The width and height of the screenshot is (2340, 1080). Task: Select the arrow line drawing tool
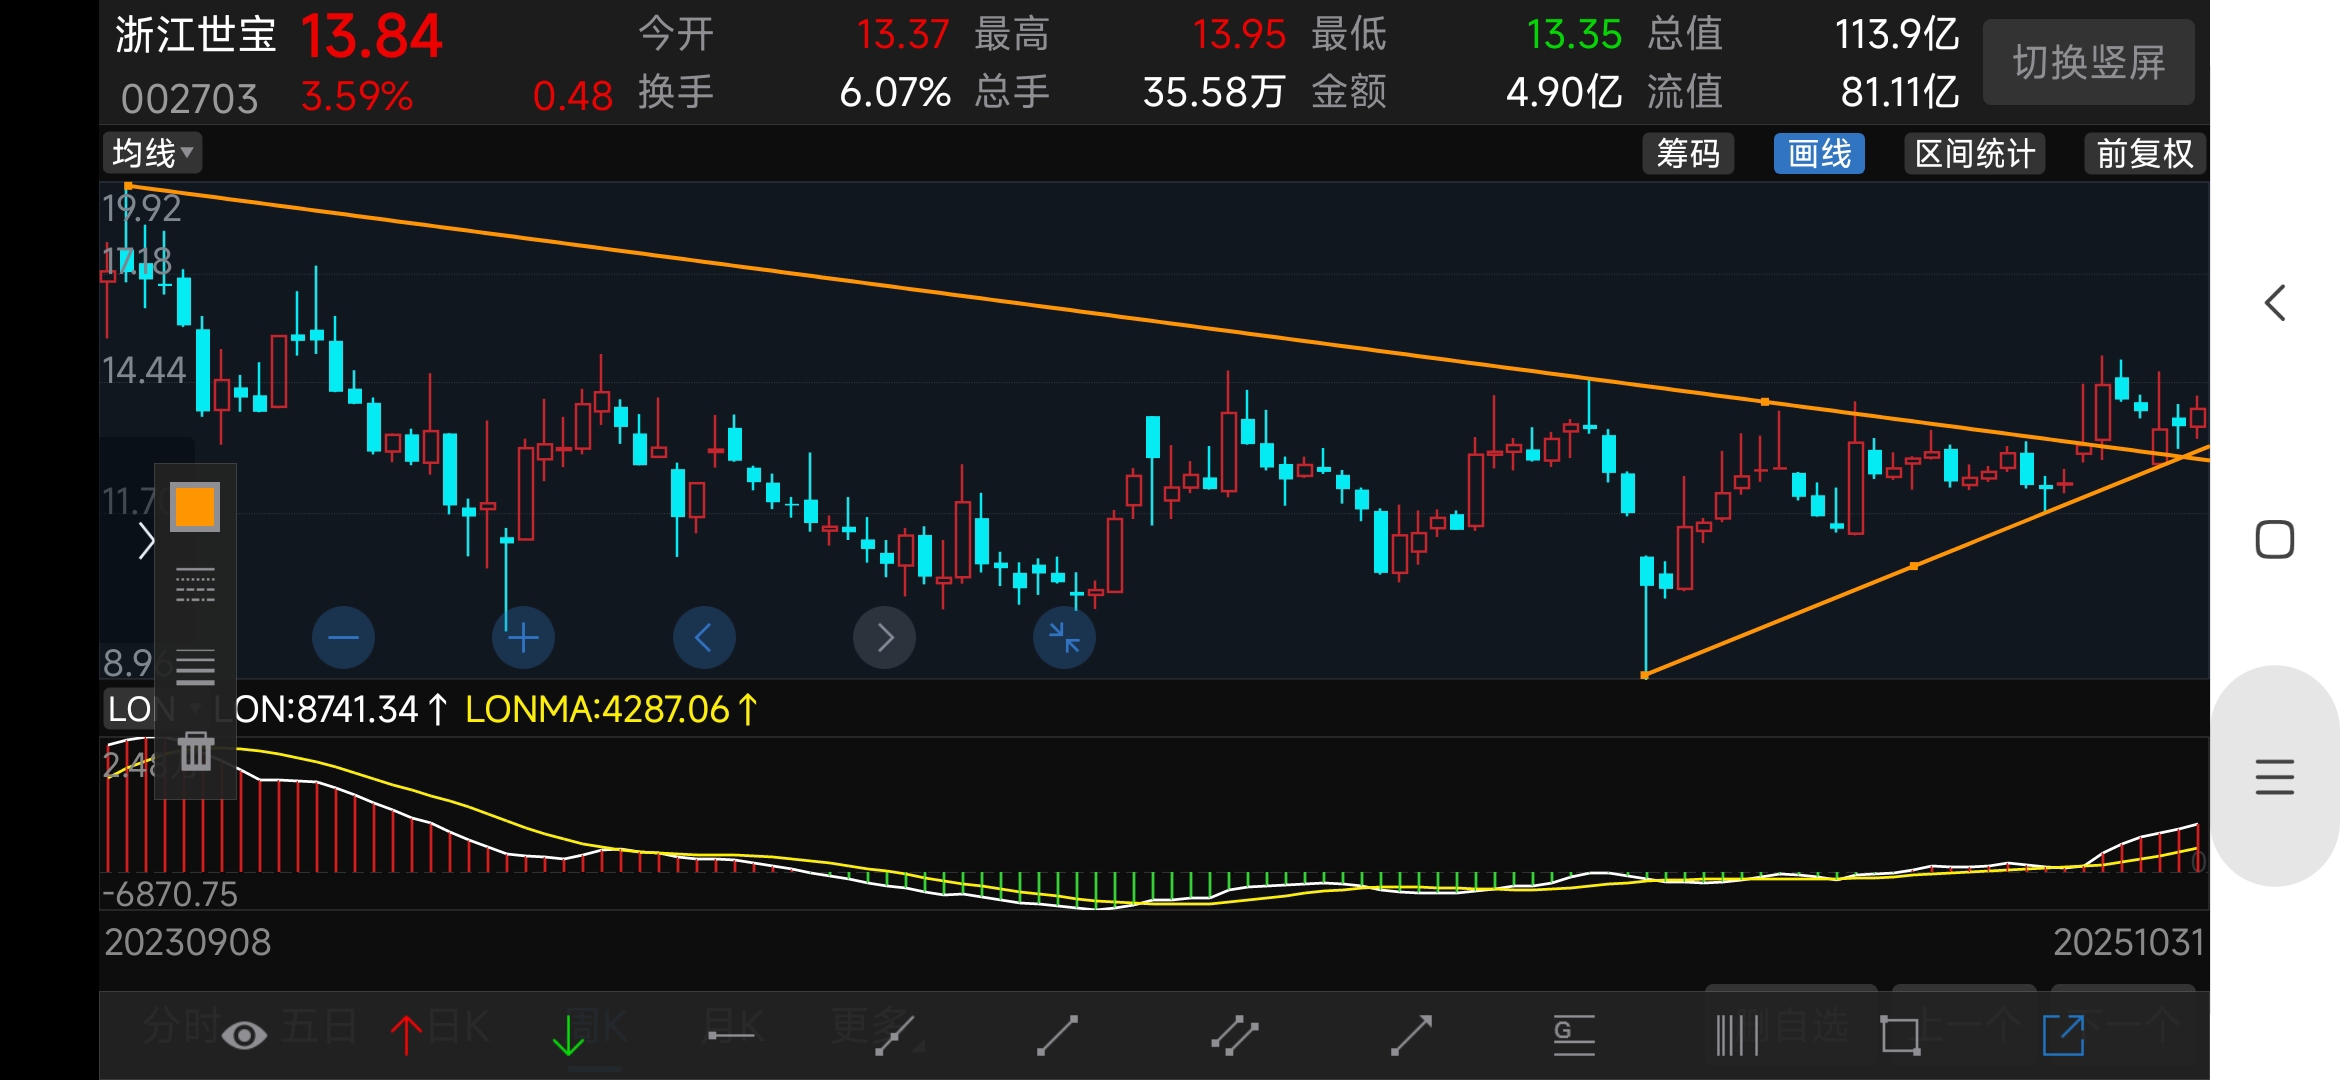click(1411, 1035)
